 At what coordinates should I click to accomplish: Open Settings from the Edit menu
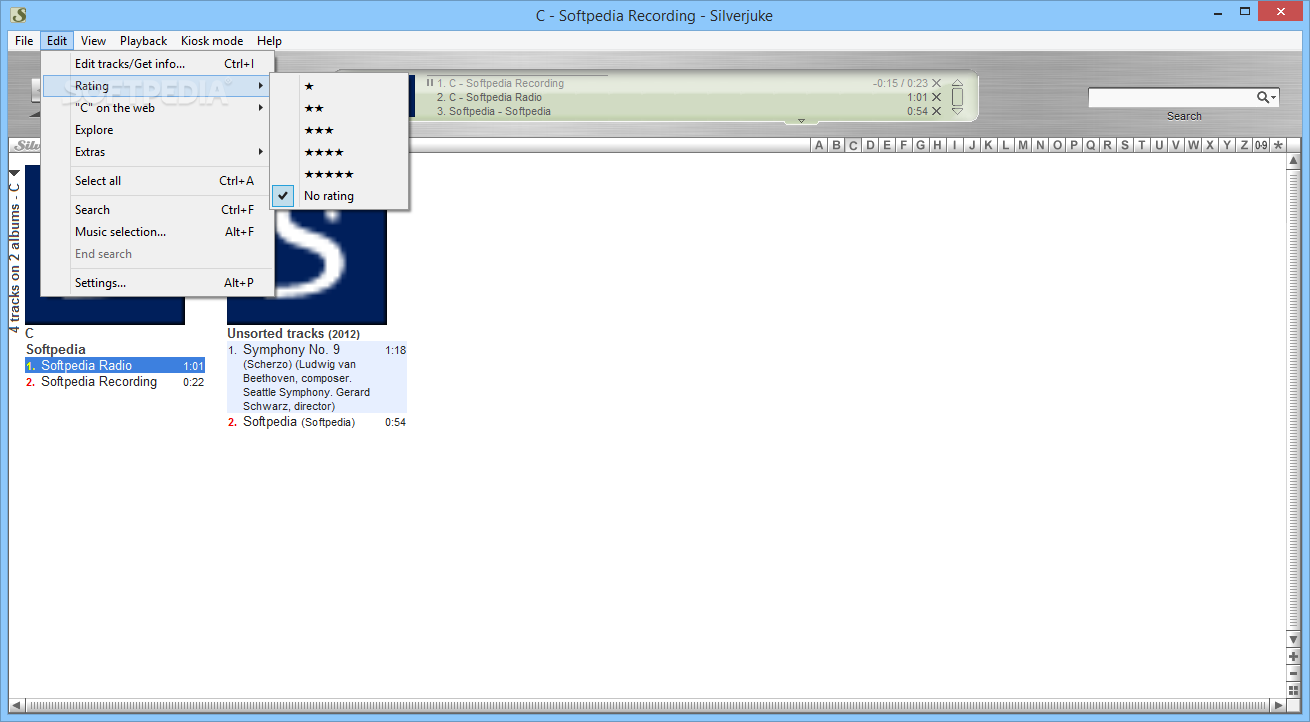(x=157, y=283)
